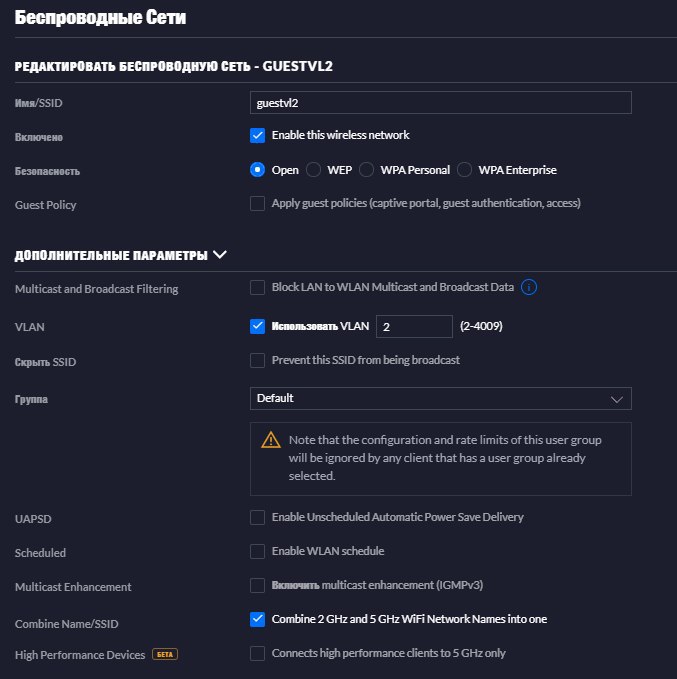677x679 pixels.
Task: Enable Apply guest policies checkbox
Action: coord(257,203)
